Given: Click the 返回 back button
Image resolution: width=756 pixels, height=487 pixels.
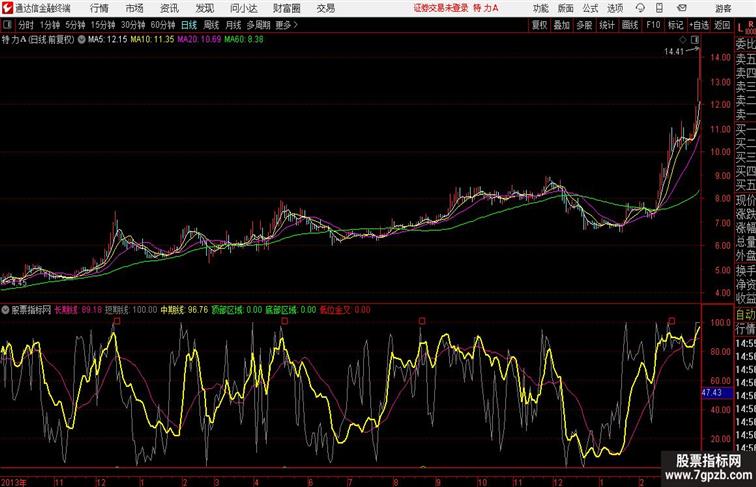Looking at the screenshot, I should pos(722,25).
